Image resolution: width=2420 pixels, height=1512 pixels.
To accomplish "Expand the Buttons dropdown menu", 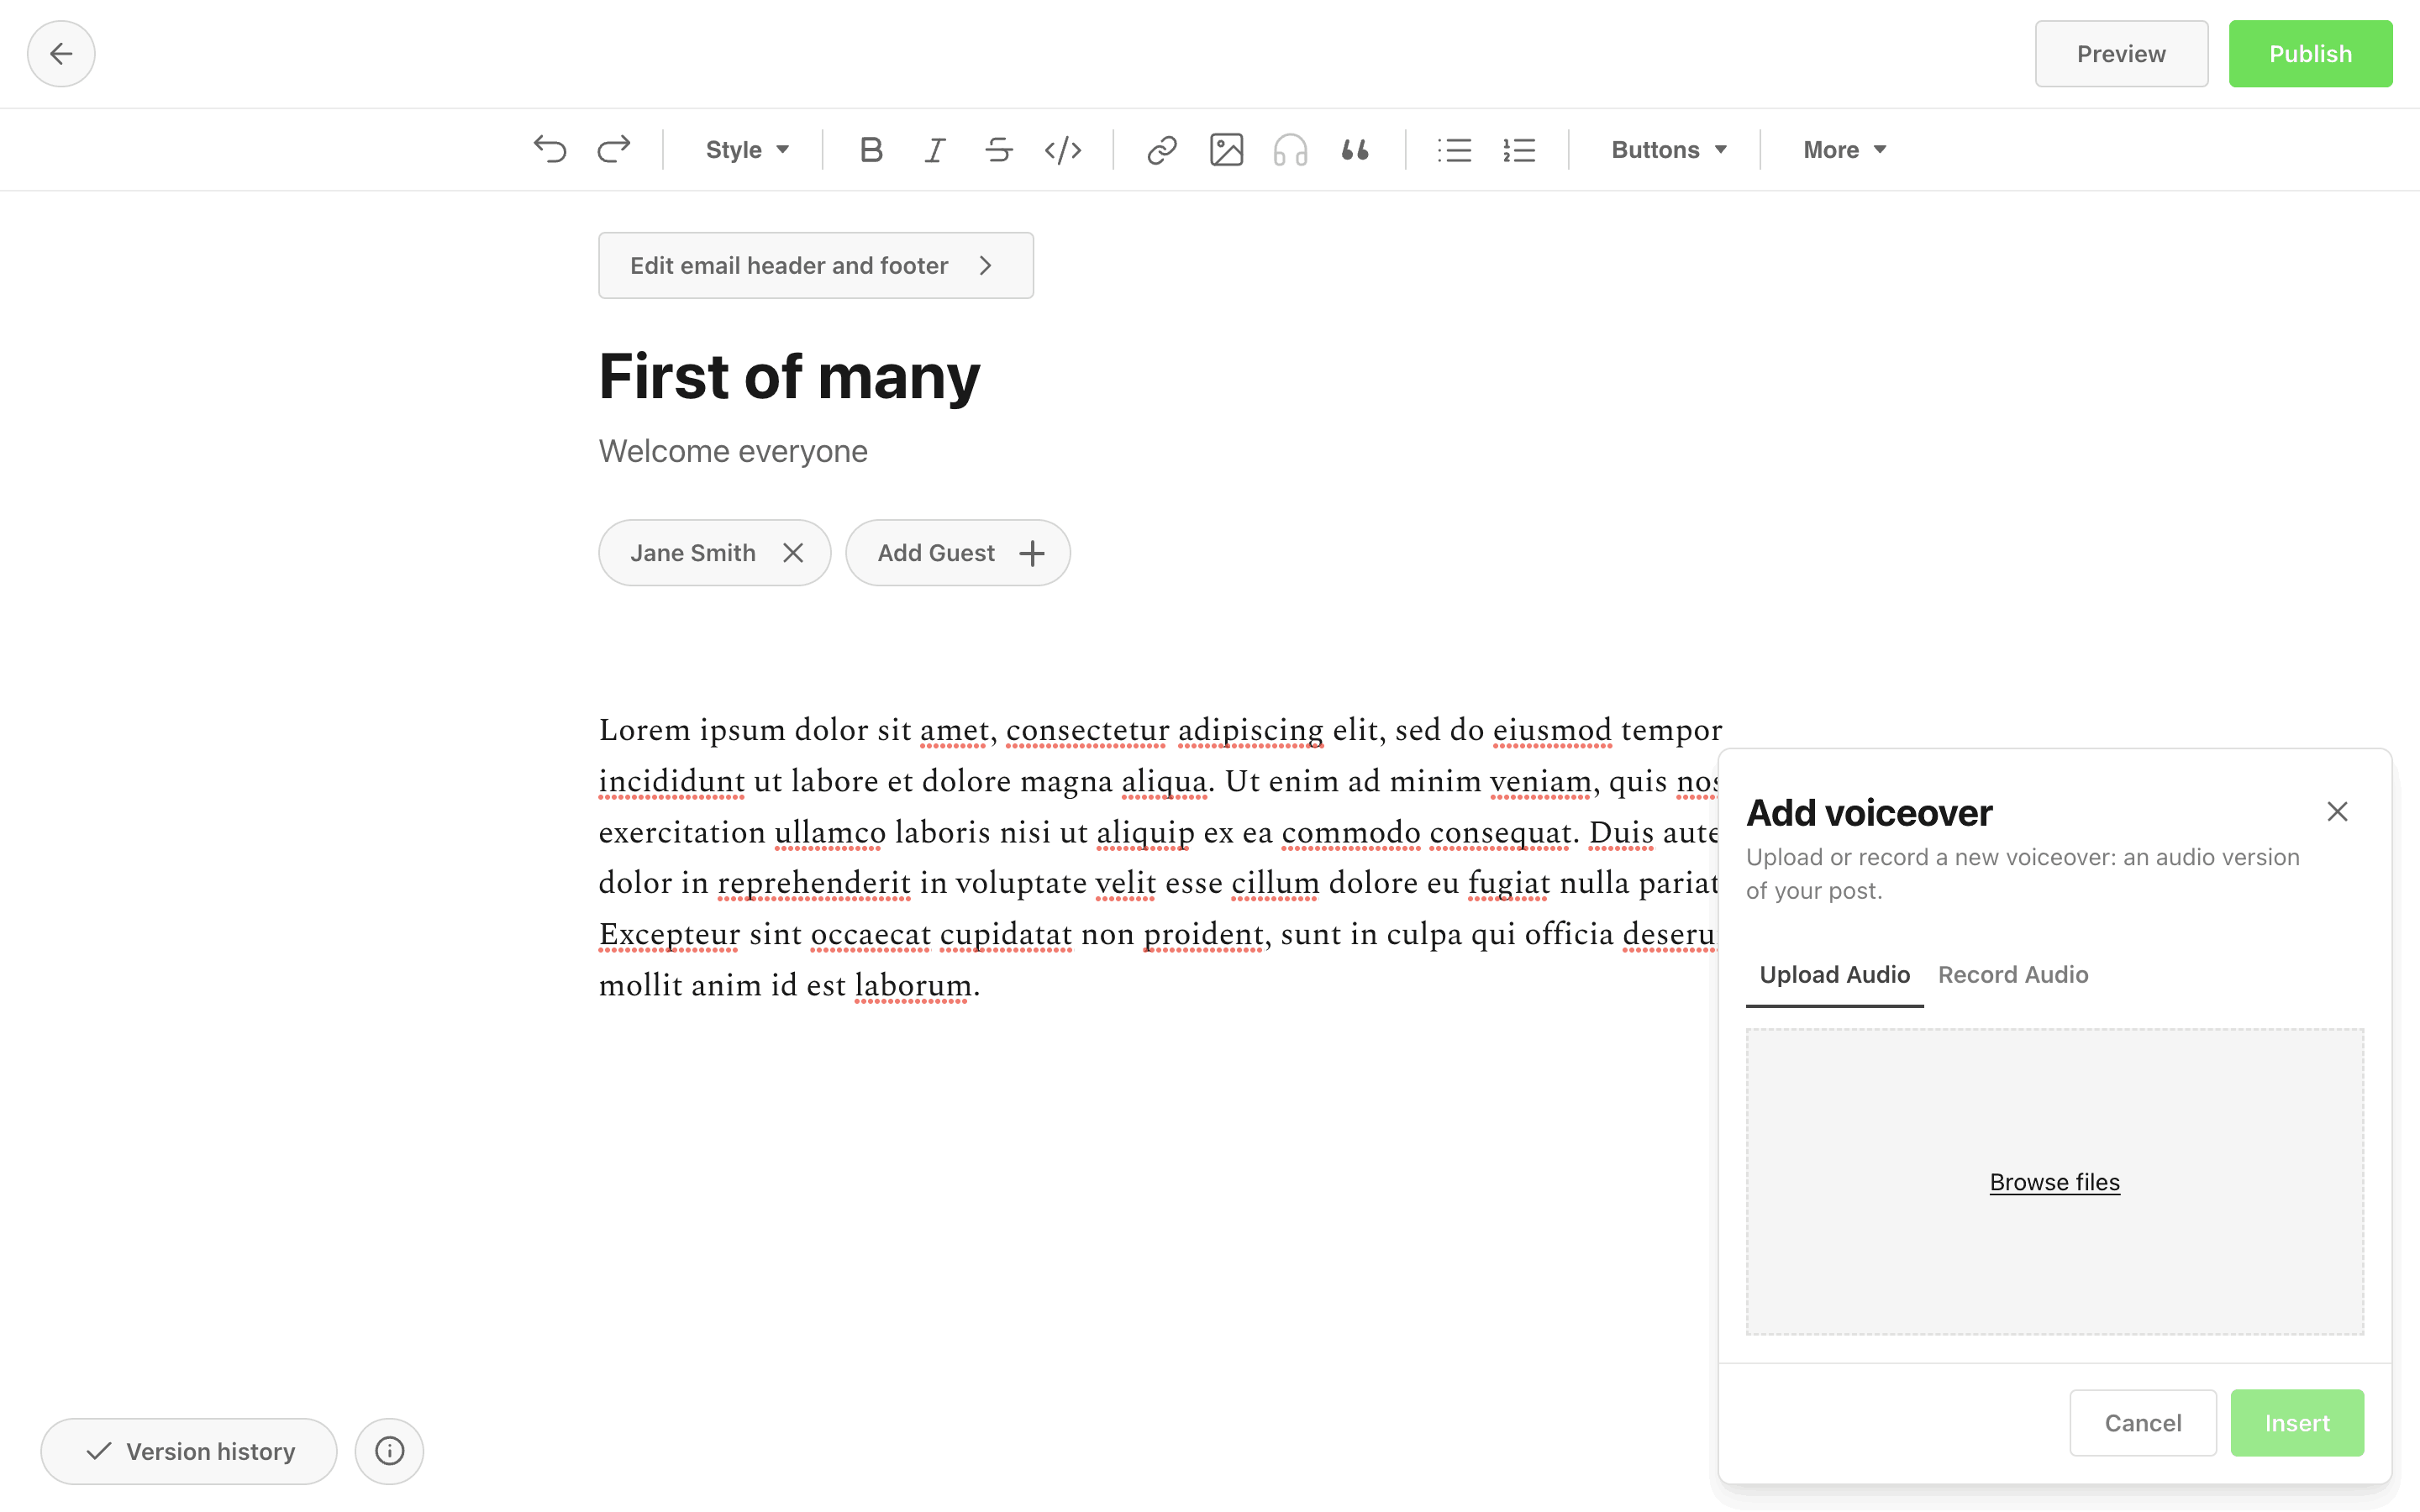I will 1669,150.
